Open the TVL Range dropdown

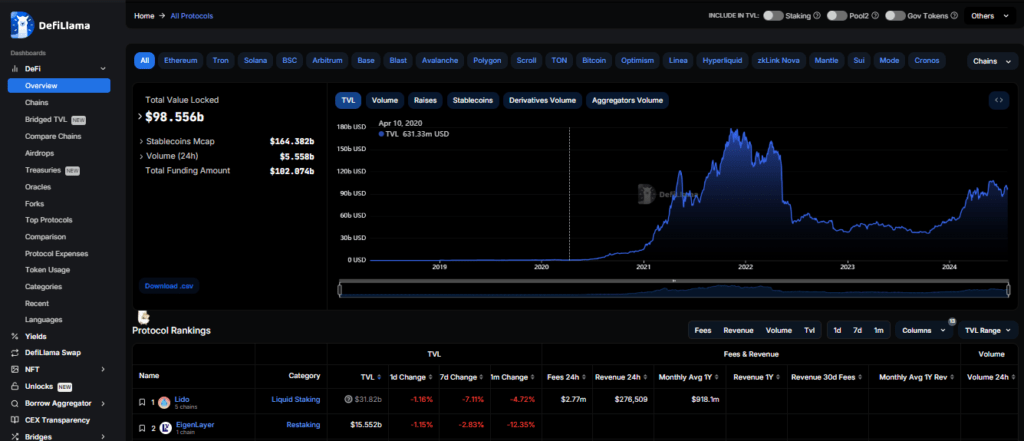(x=988, y=330)
